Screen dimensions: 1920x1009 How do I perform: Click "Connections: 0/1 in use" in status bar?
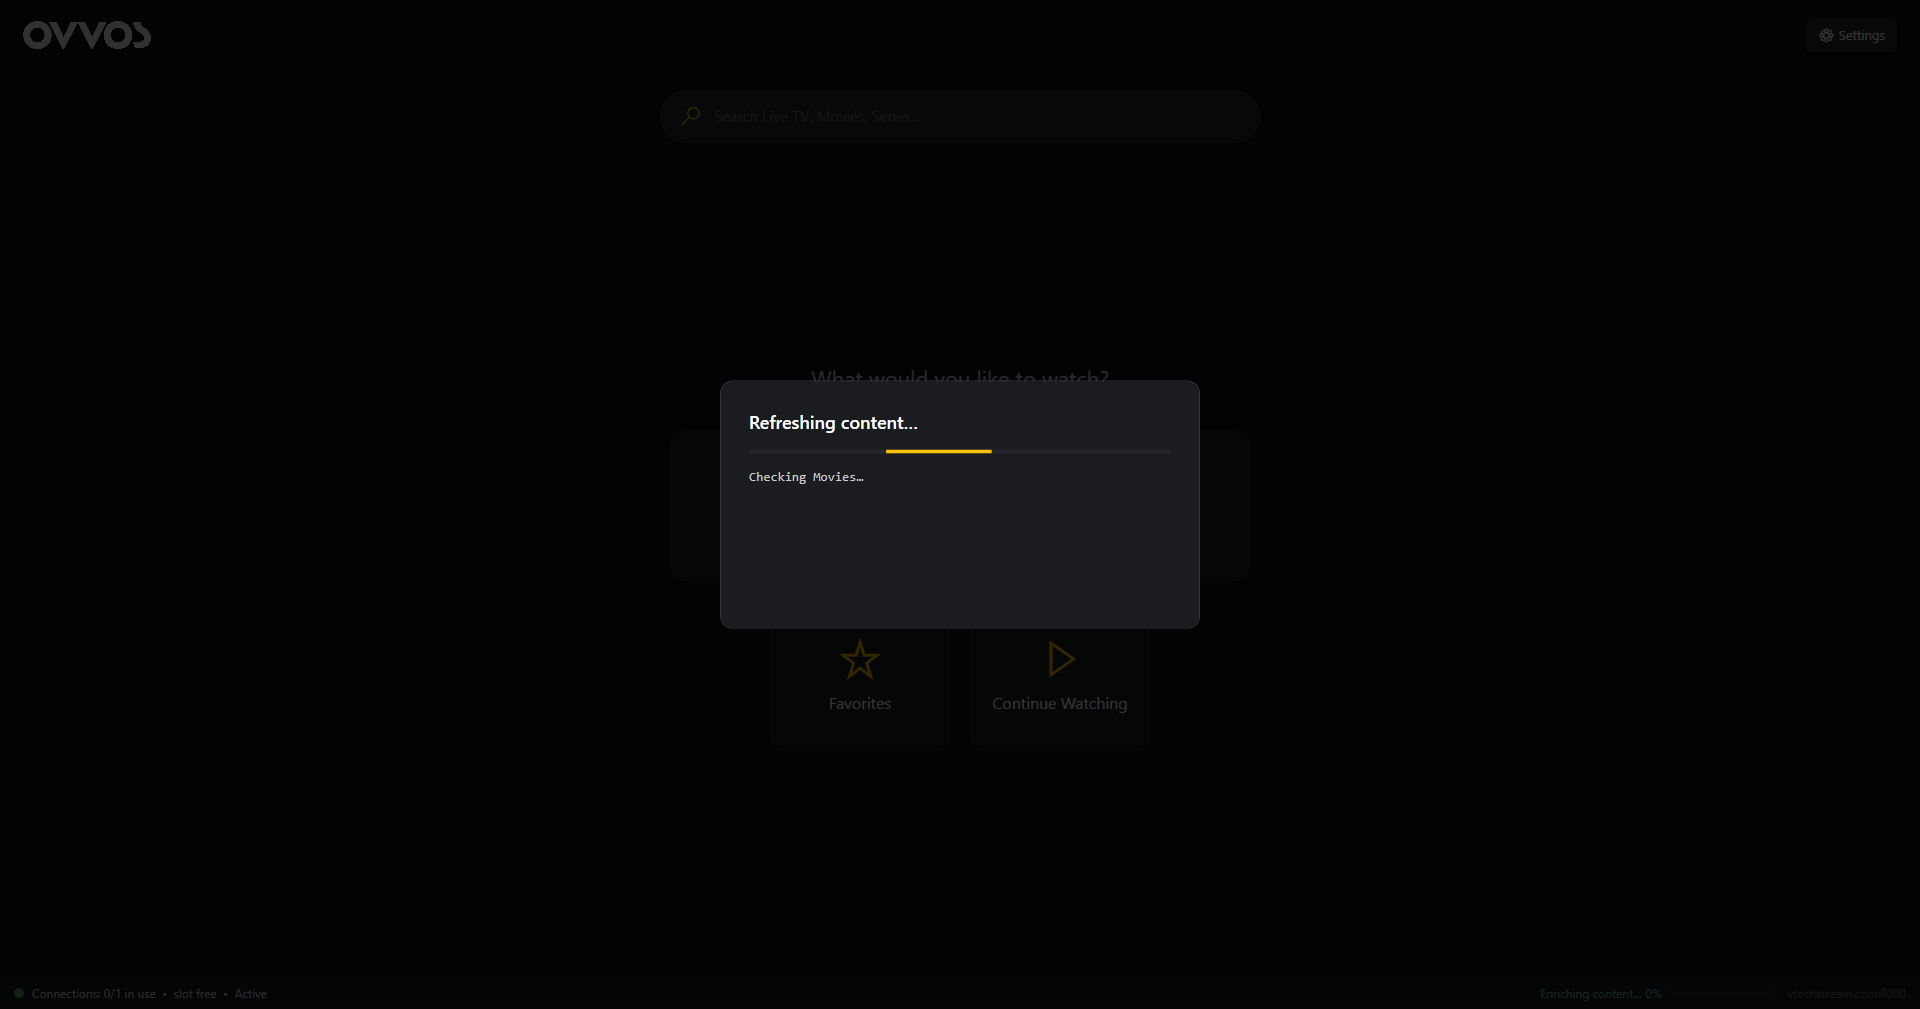click(x=94, y=994)
